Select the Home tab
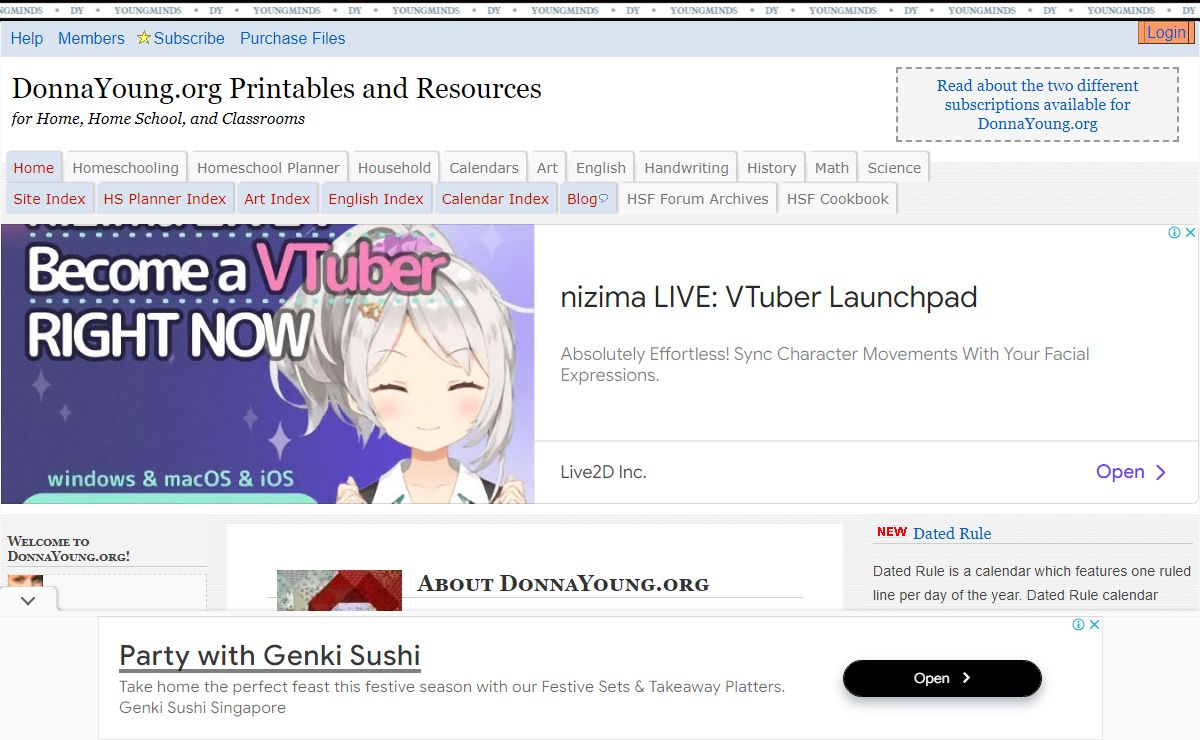This screenshot has width=1200, height=740. click(34, 168)
